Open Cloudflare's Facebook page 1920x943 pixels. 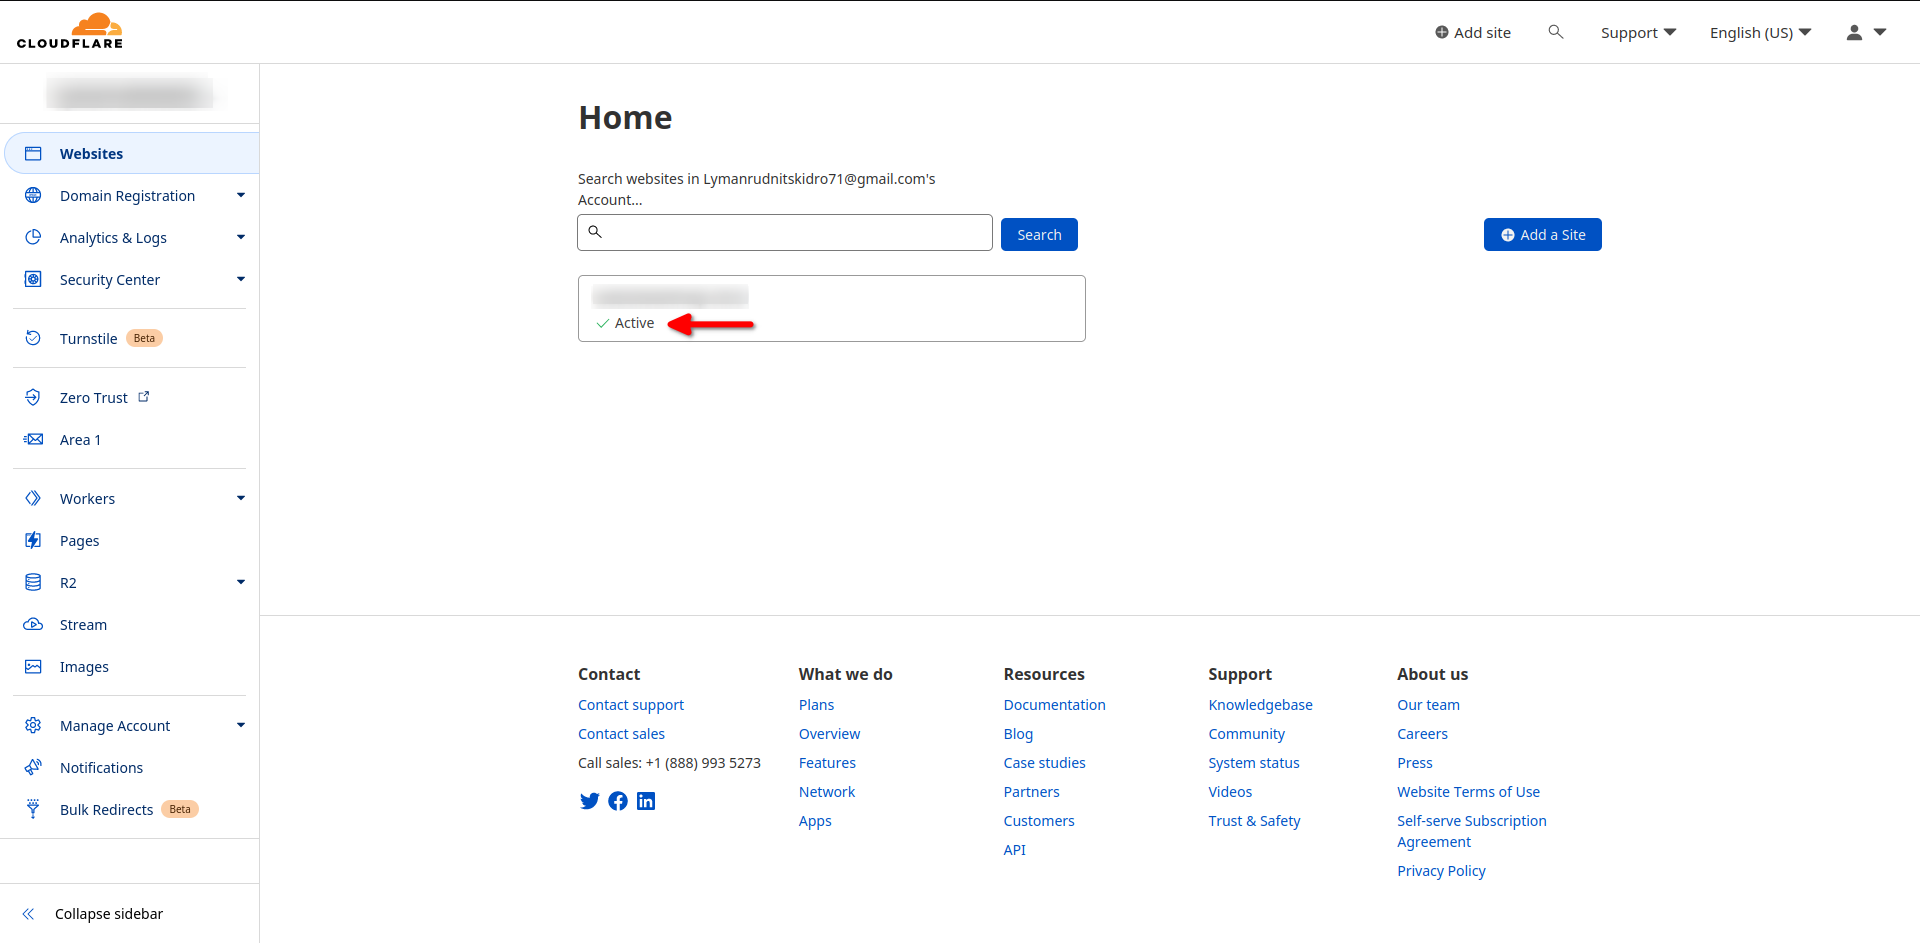618,801
